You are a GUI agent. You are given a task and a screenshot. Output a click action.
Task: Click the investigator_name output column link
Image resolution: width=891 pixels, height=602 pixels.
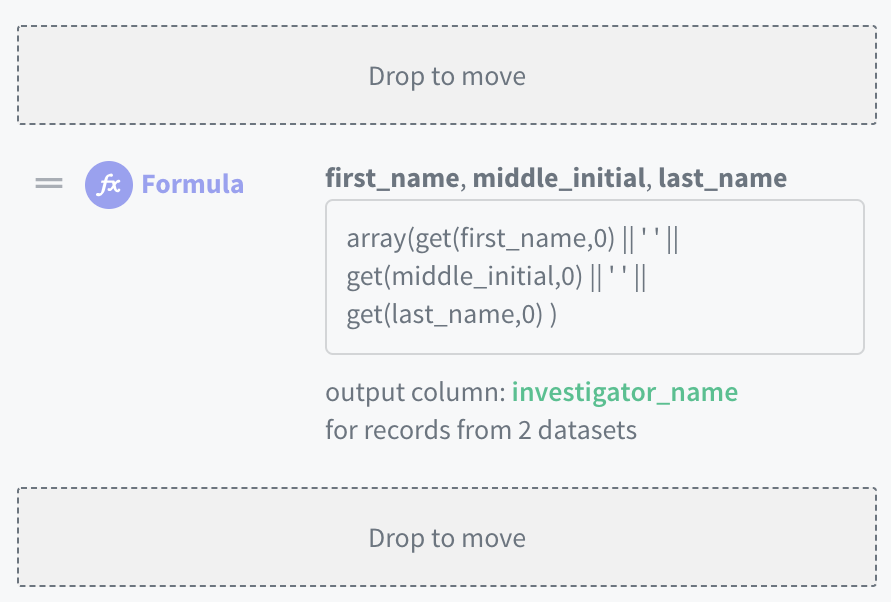[624, 392]
